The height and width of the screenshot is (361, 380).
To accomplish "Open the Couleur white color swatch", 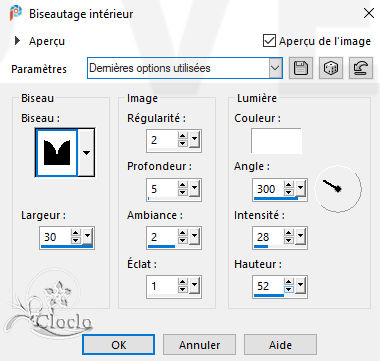I will click(x=276, y=141).
